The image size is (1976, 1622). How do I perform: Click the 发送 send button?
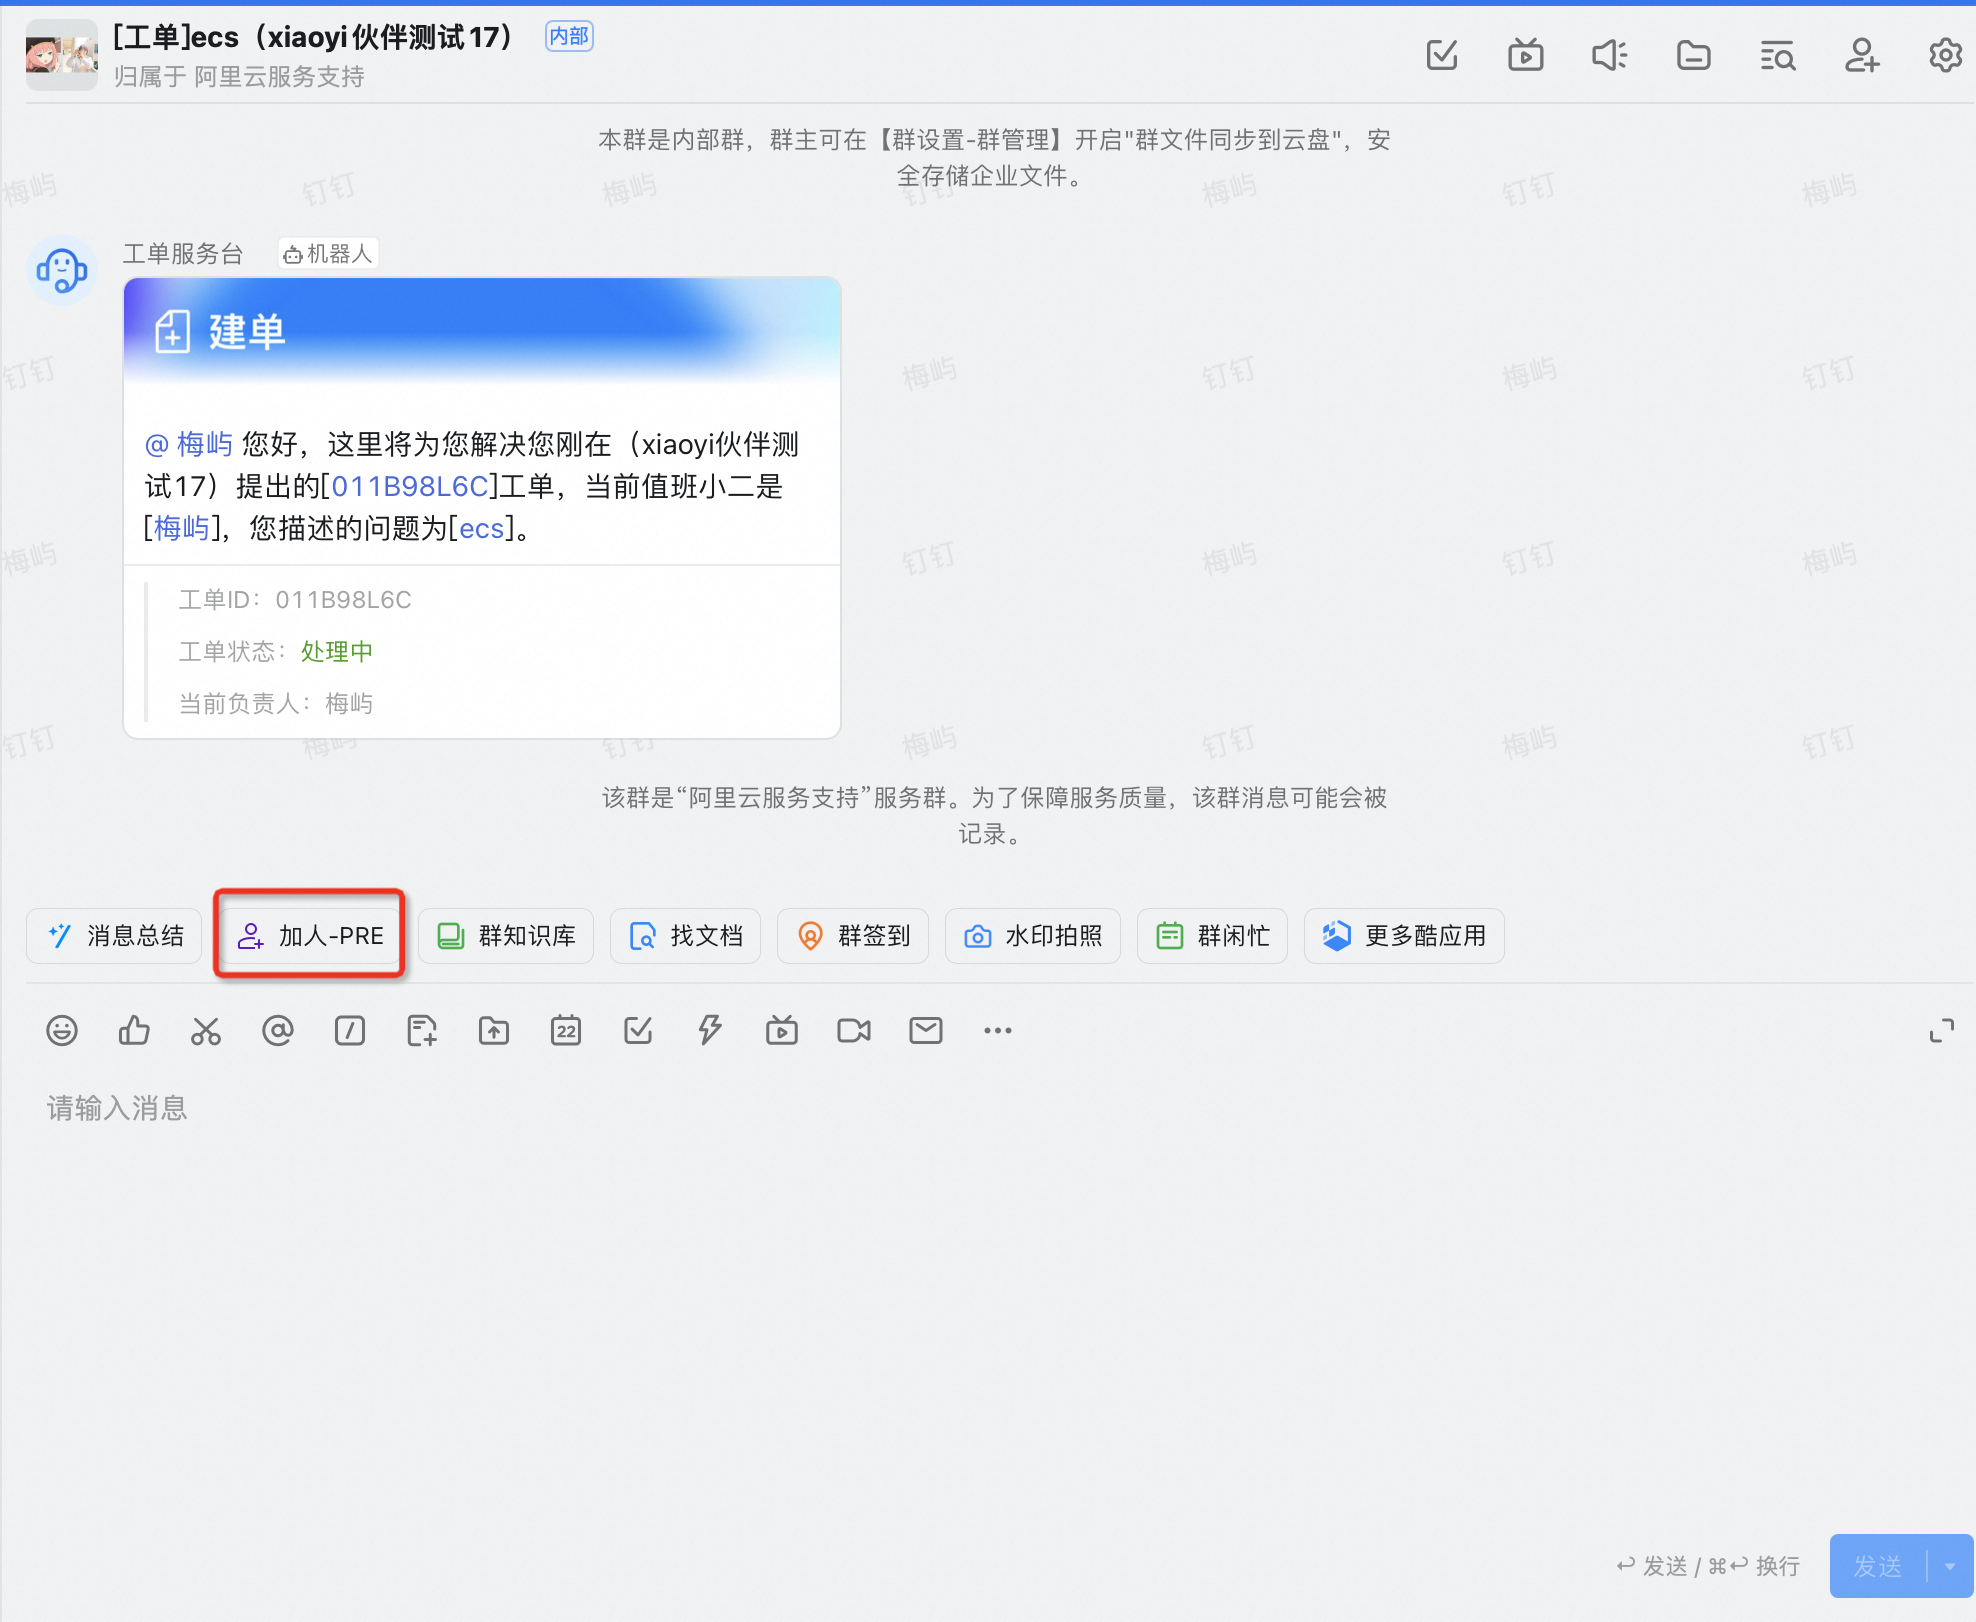(x=1877, y=1566)
